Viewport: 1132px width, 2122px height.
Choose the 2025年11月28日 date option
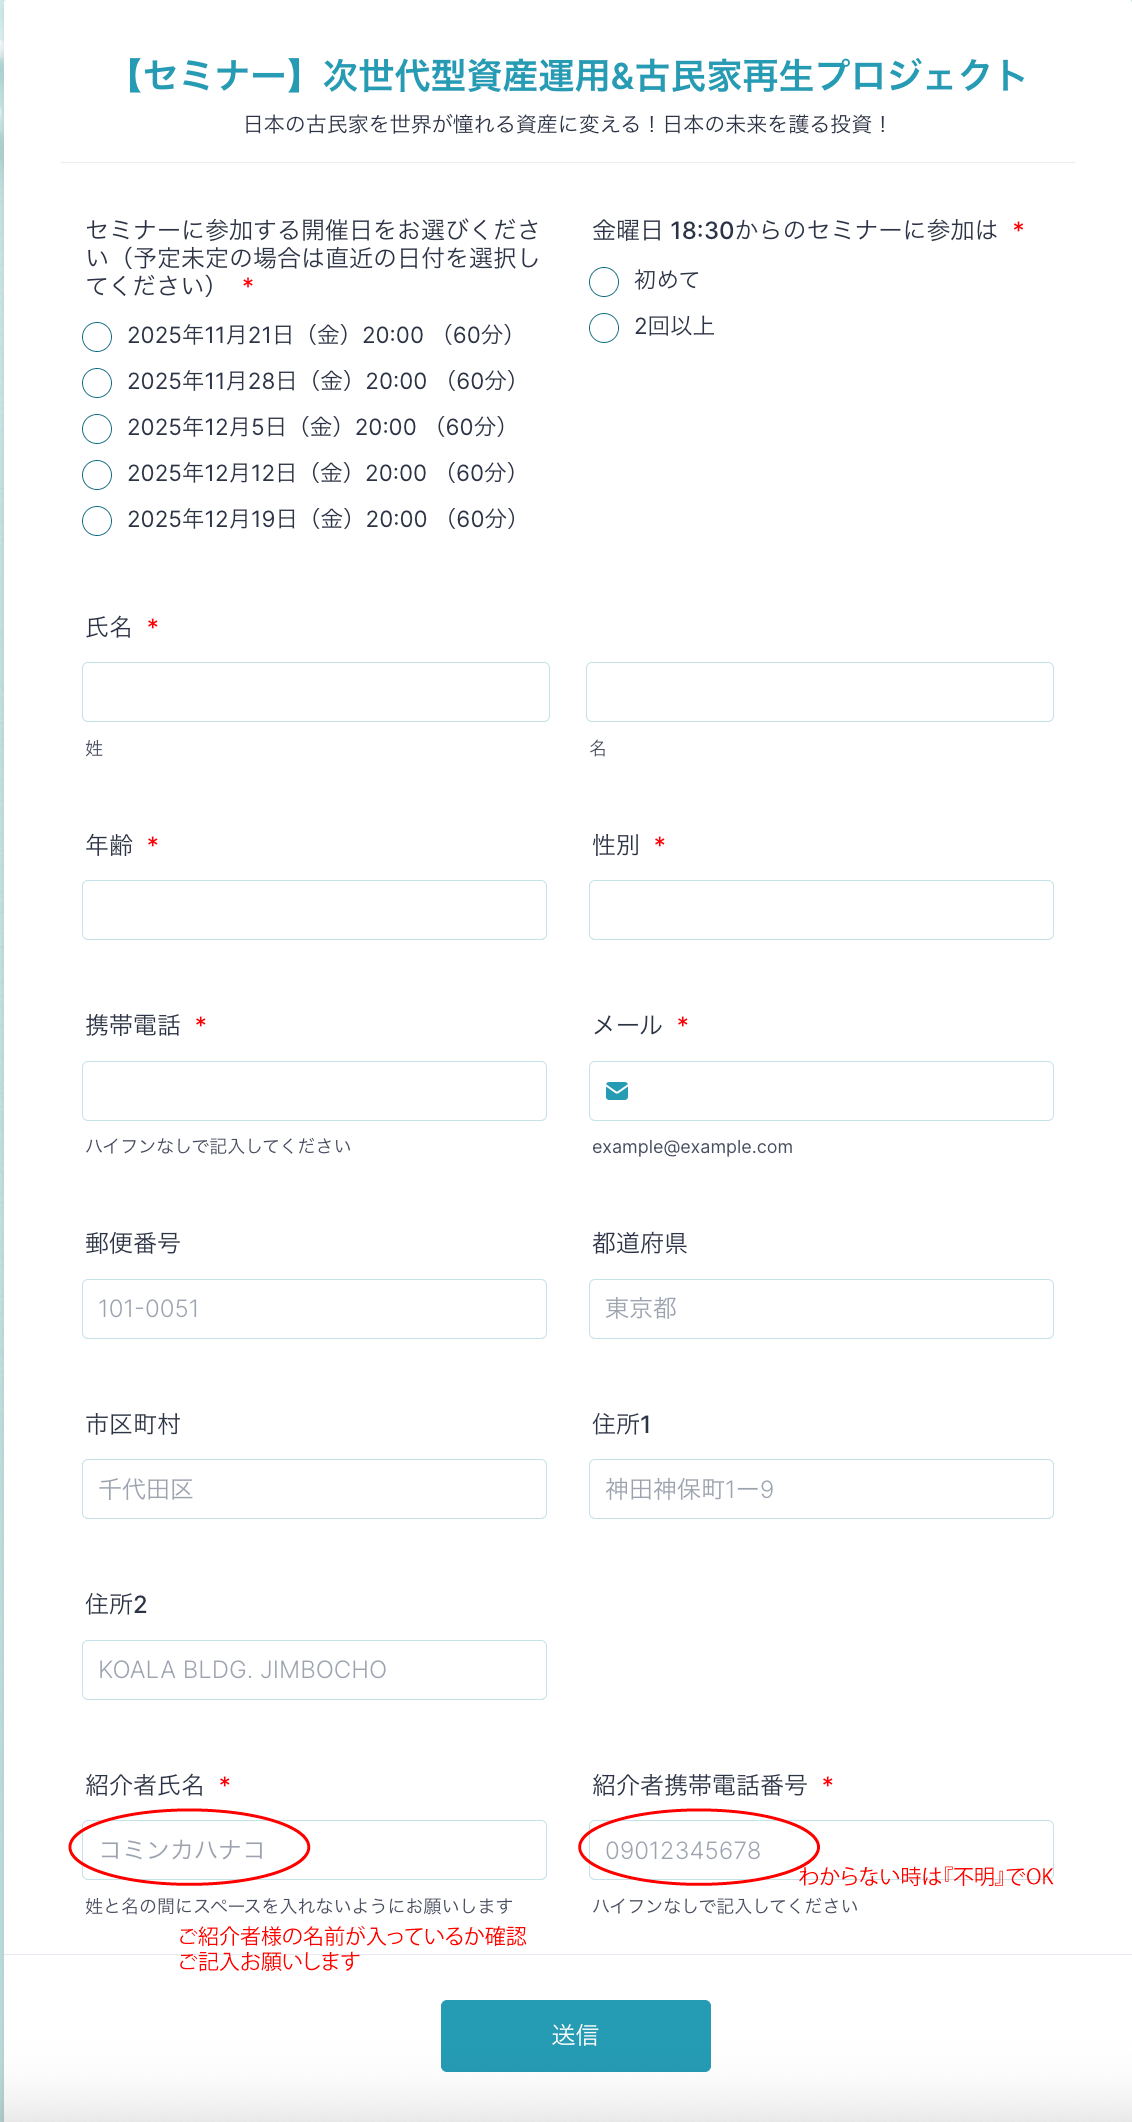click(x=97, y=383)
